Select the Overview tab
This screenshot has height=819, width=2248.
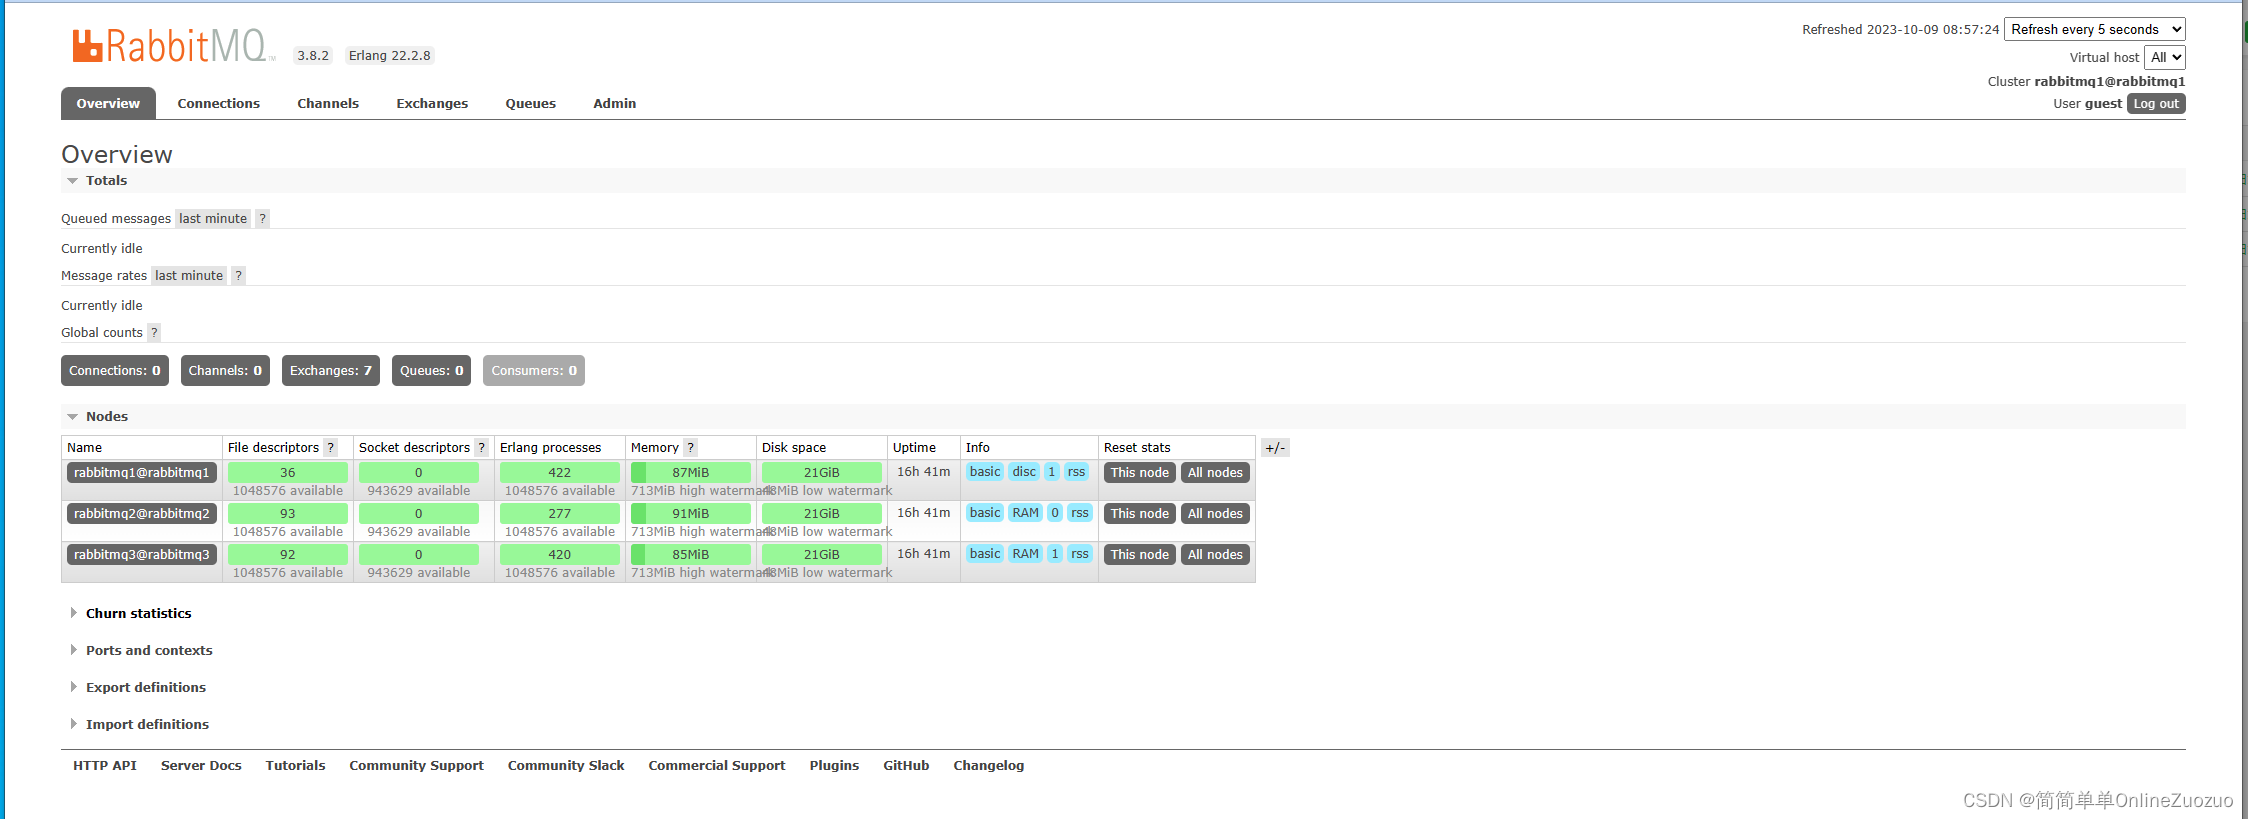[x=108, y=103]
